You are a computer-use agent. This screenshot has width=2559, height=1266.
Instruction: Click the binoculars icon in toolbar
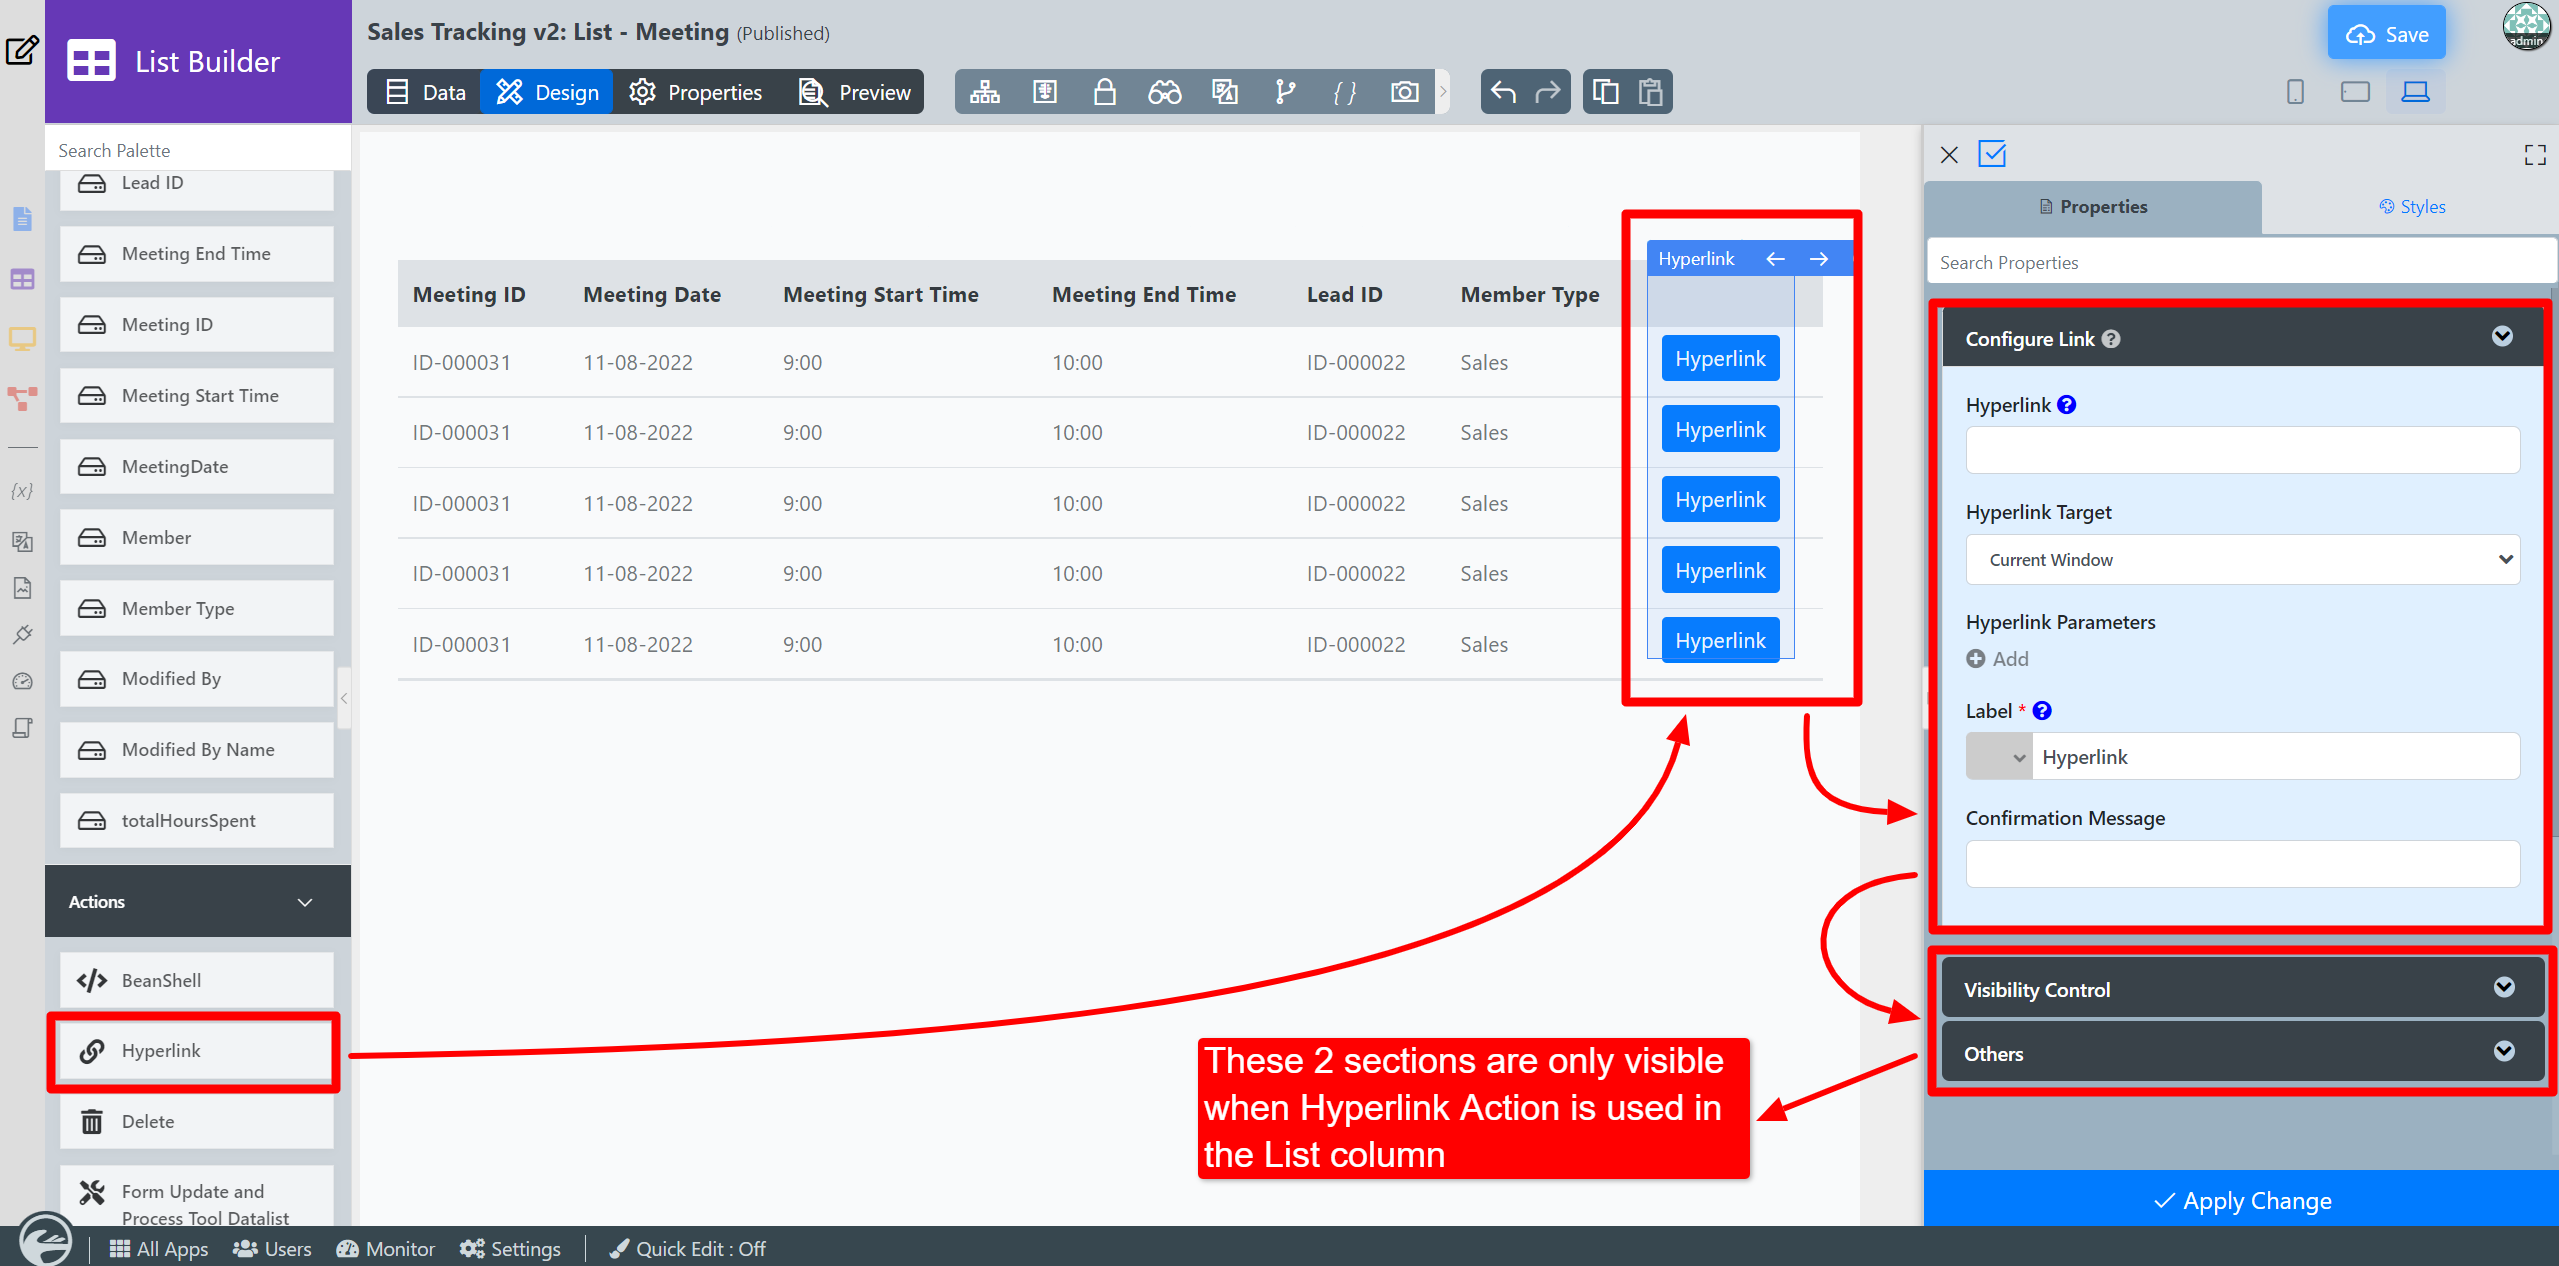tap(1164, 92)
